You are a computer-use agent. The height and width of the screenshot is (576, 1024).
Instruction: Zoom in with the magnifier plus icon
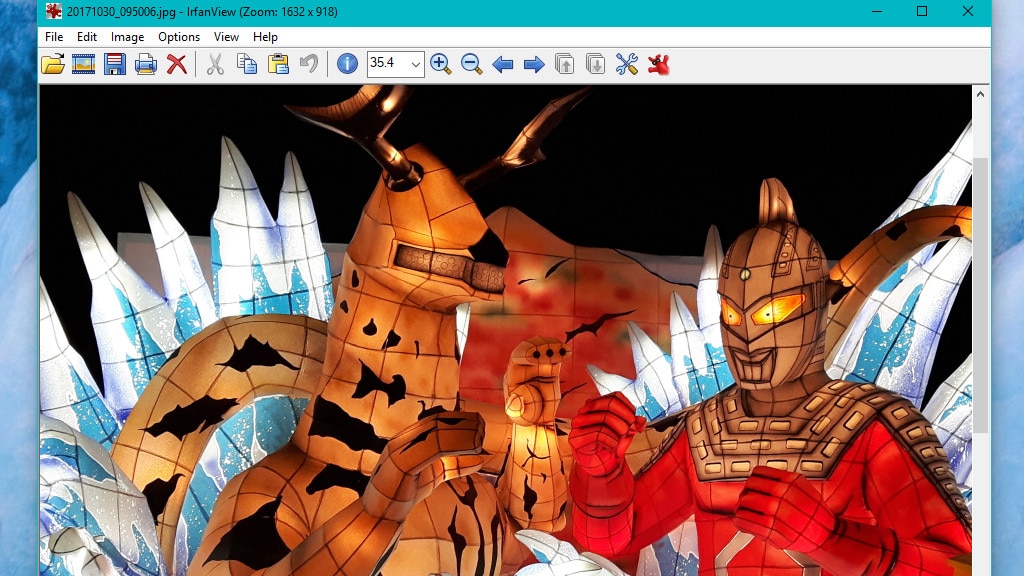pos(440,64)
